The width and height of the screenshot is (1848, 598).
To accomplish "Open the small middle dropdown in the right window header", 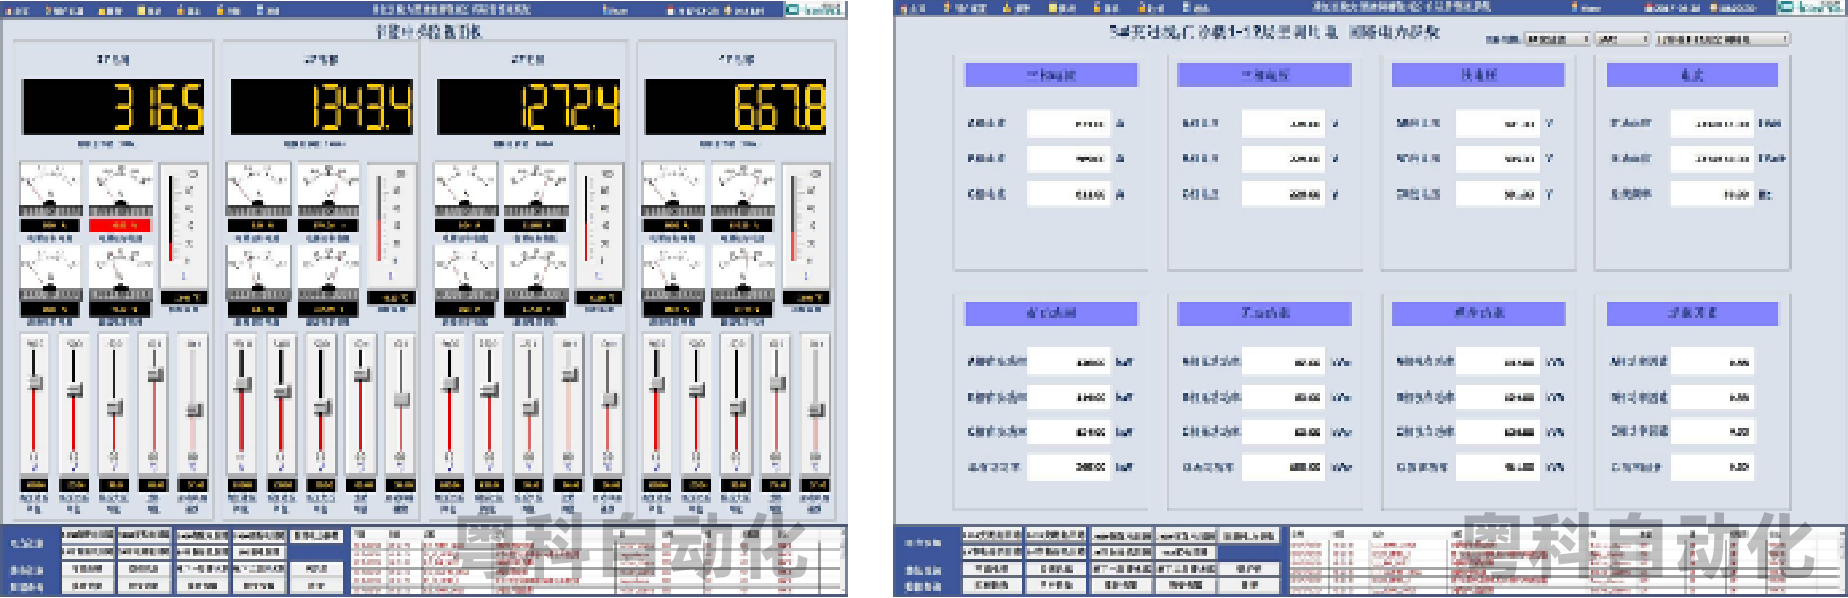I will [x=1622, y=40].
